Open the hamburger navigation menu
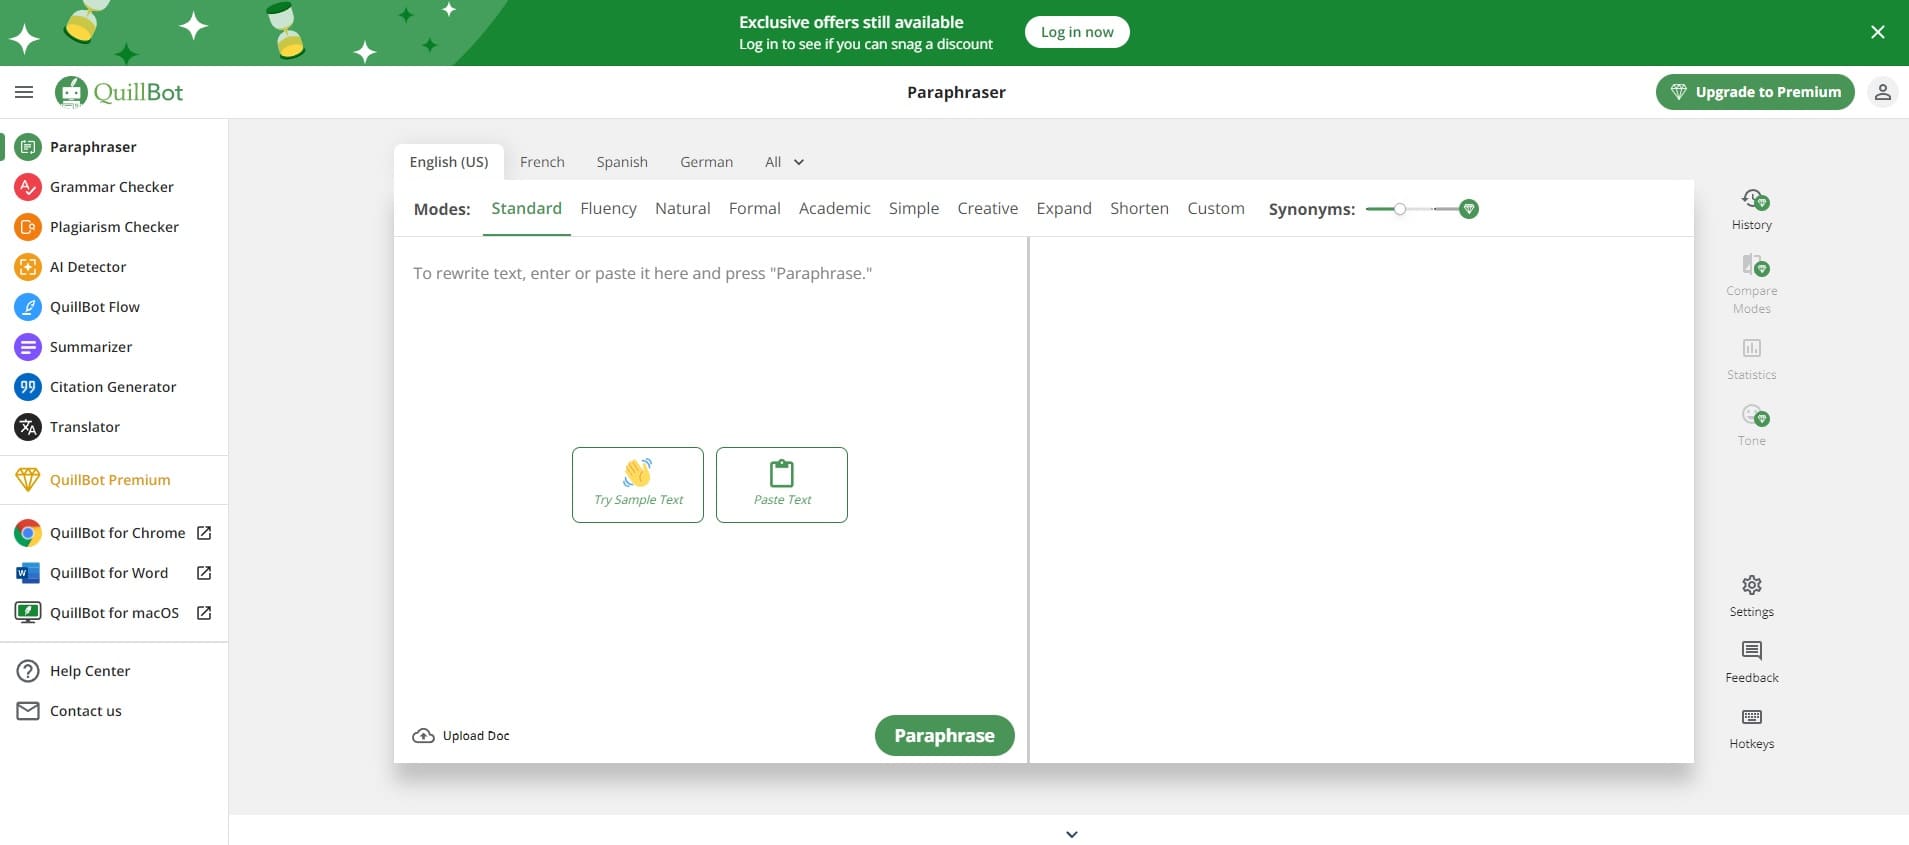Image resolution: width=1909 pixels, height=845 pixels. click(24, 92)
